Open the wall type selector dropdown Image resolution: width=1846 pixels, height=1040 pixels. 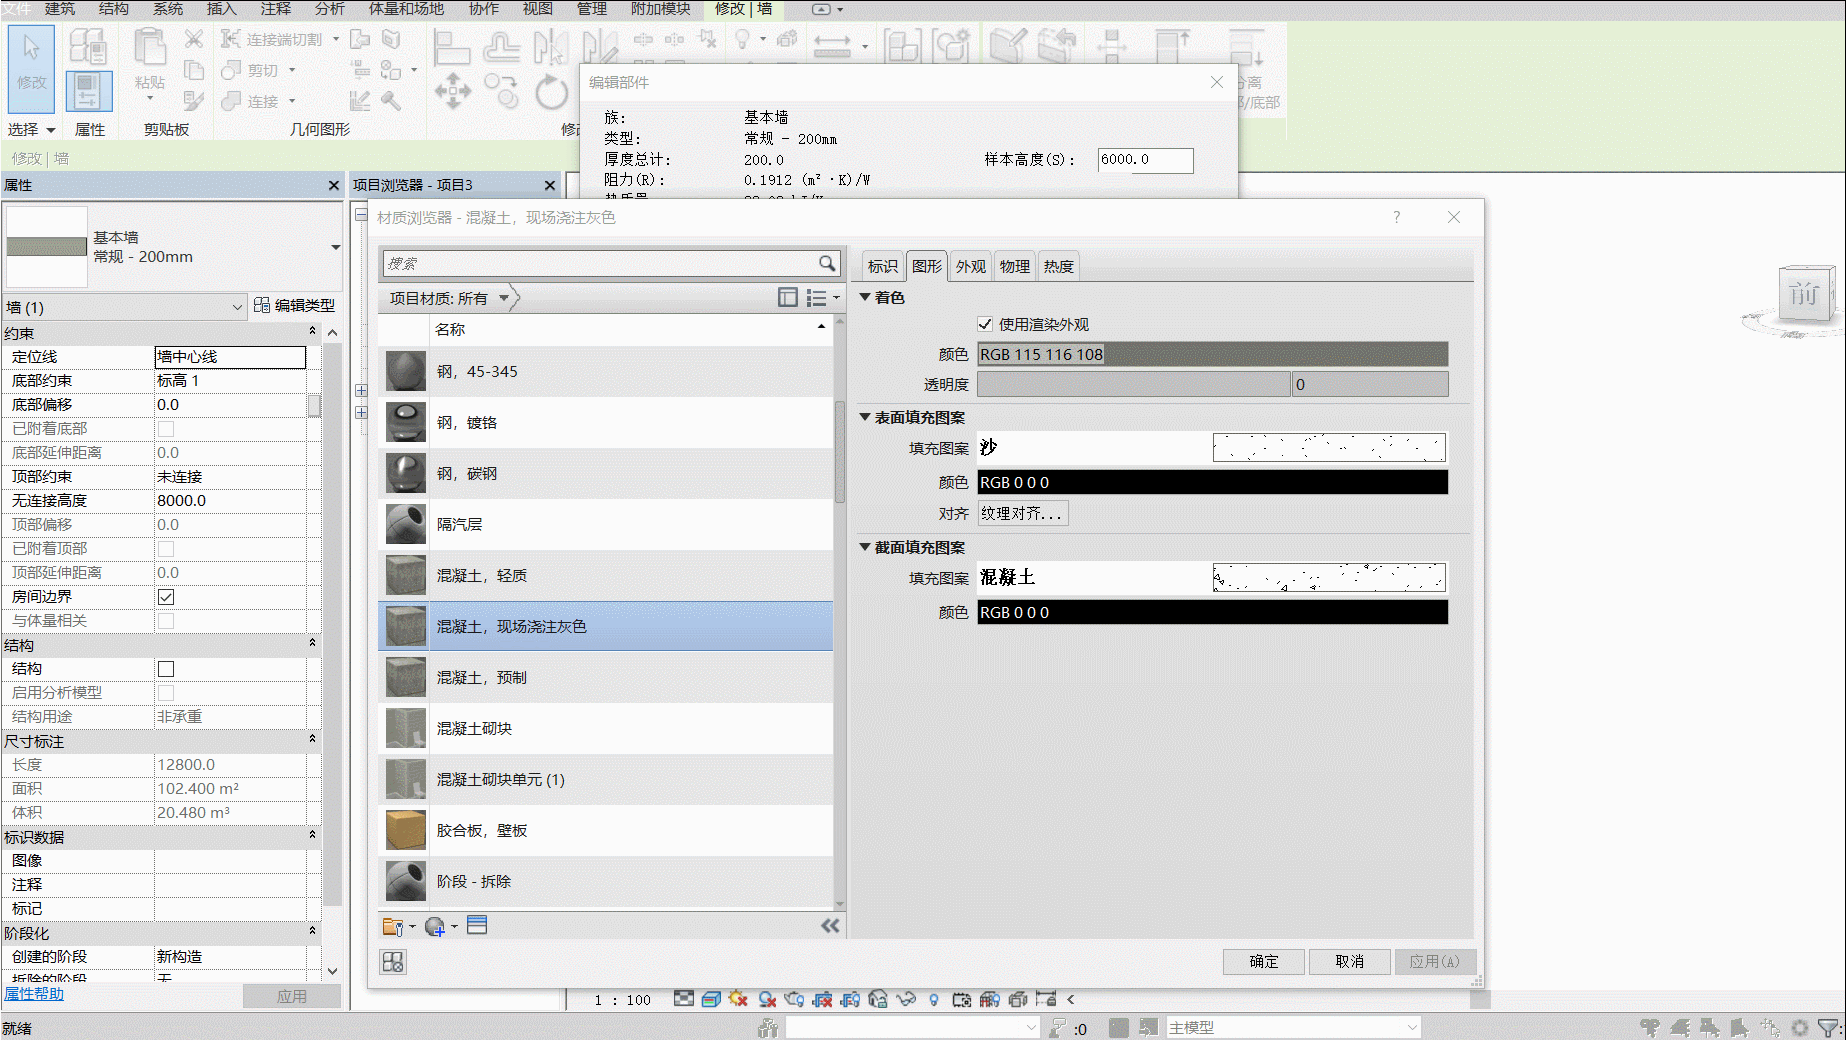[336, 247]
